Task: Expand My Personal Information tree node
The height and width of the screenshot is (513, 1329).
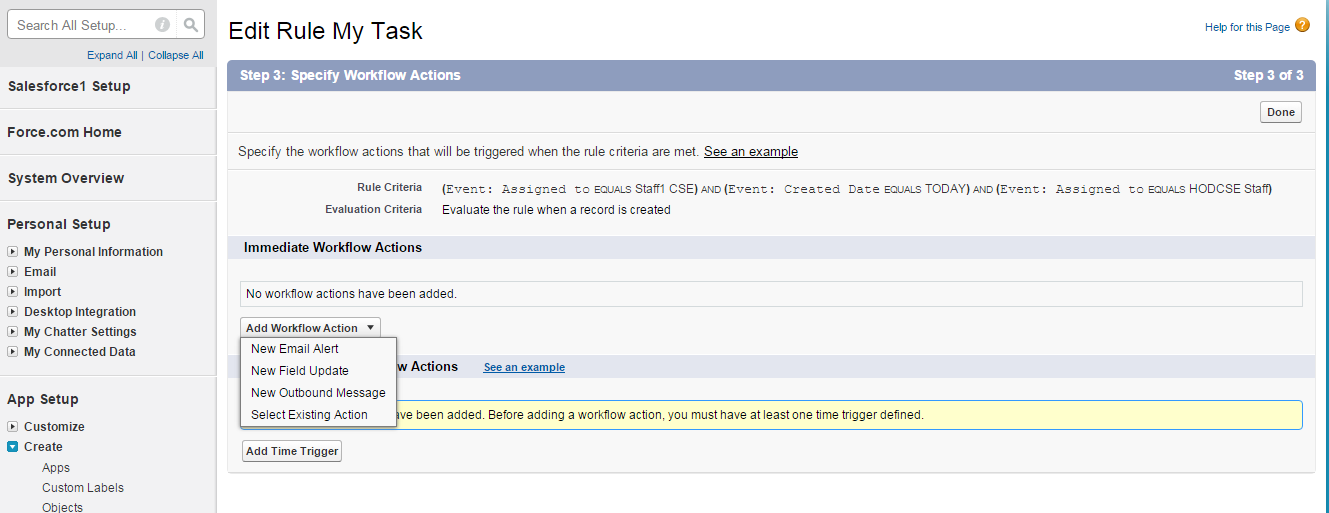Action: point(13,252)
